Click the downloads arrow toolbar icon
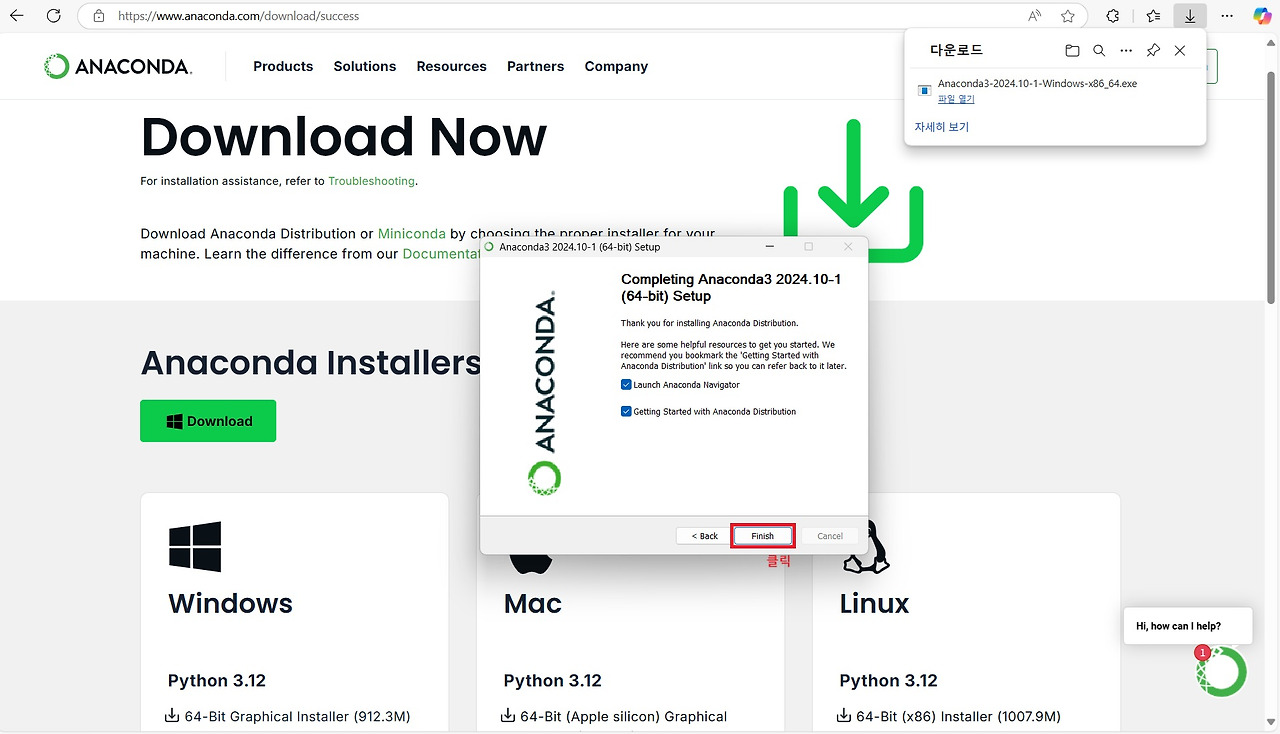Screen dimensions: 1280x734 (x=1190, y=16)
